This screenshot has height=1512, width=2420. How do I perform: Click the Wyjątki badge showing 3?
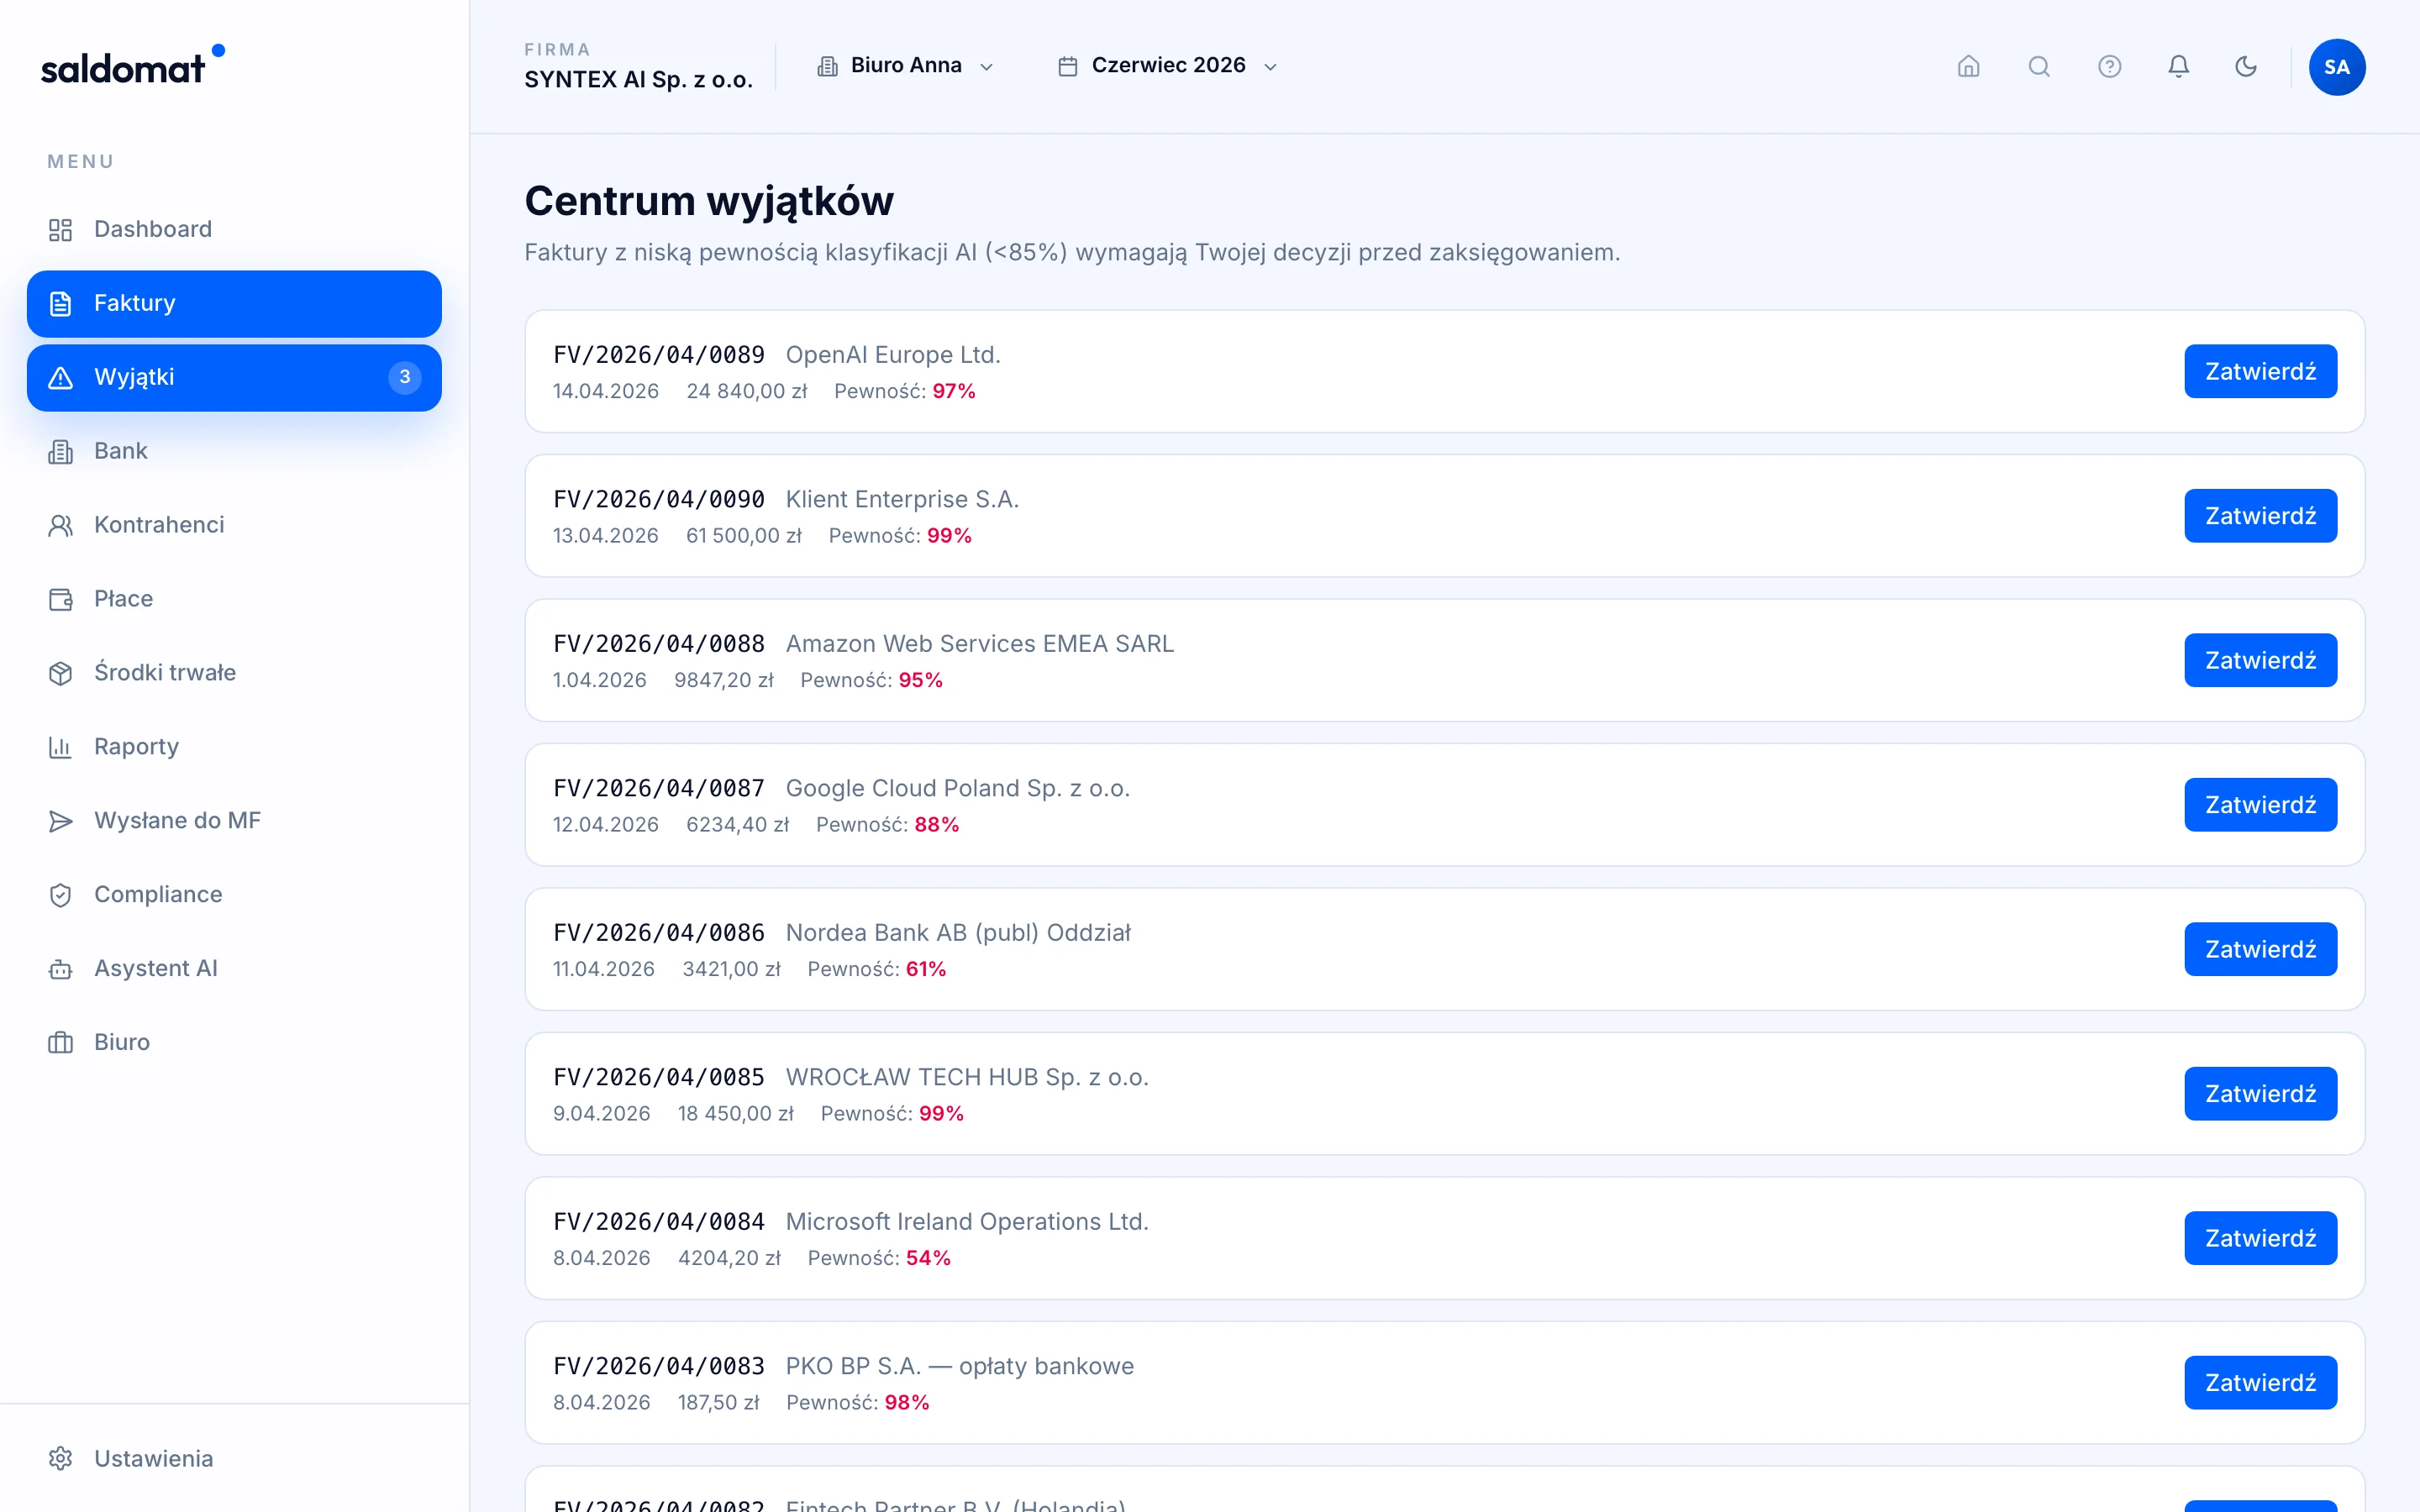404,378
